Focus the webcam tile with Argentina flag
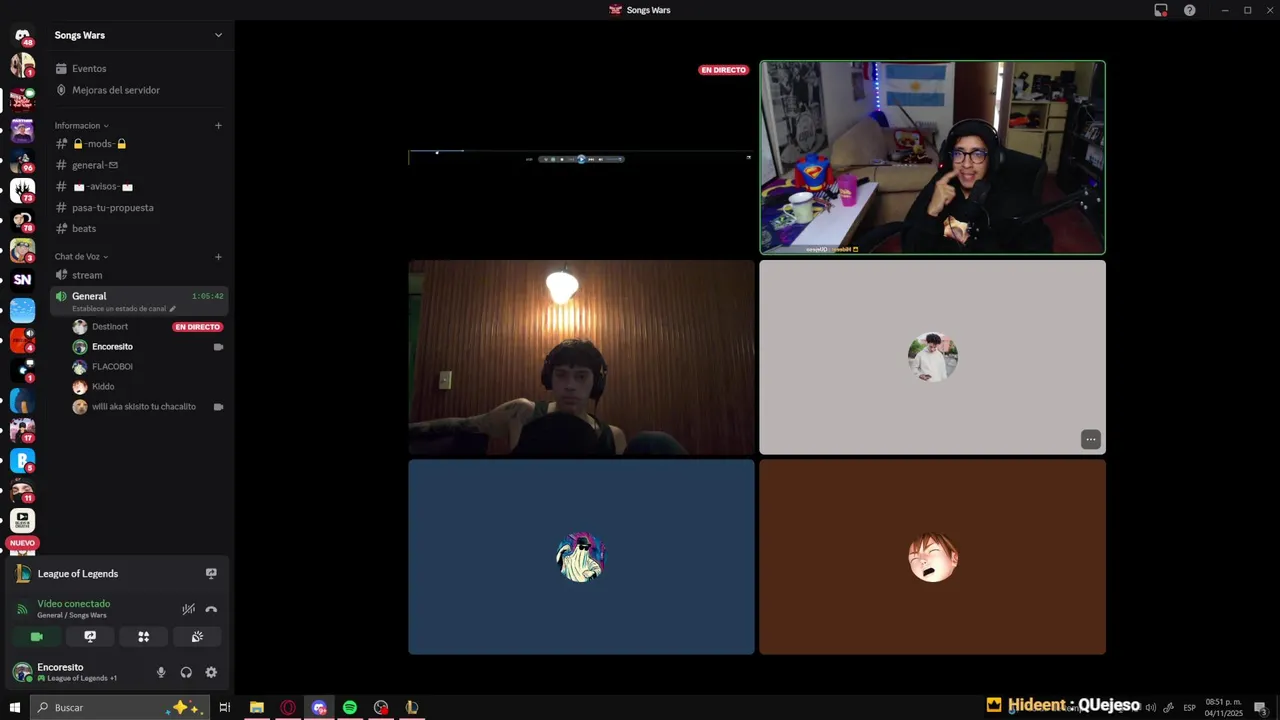 click(932, 158)
